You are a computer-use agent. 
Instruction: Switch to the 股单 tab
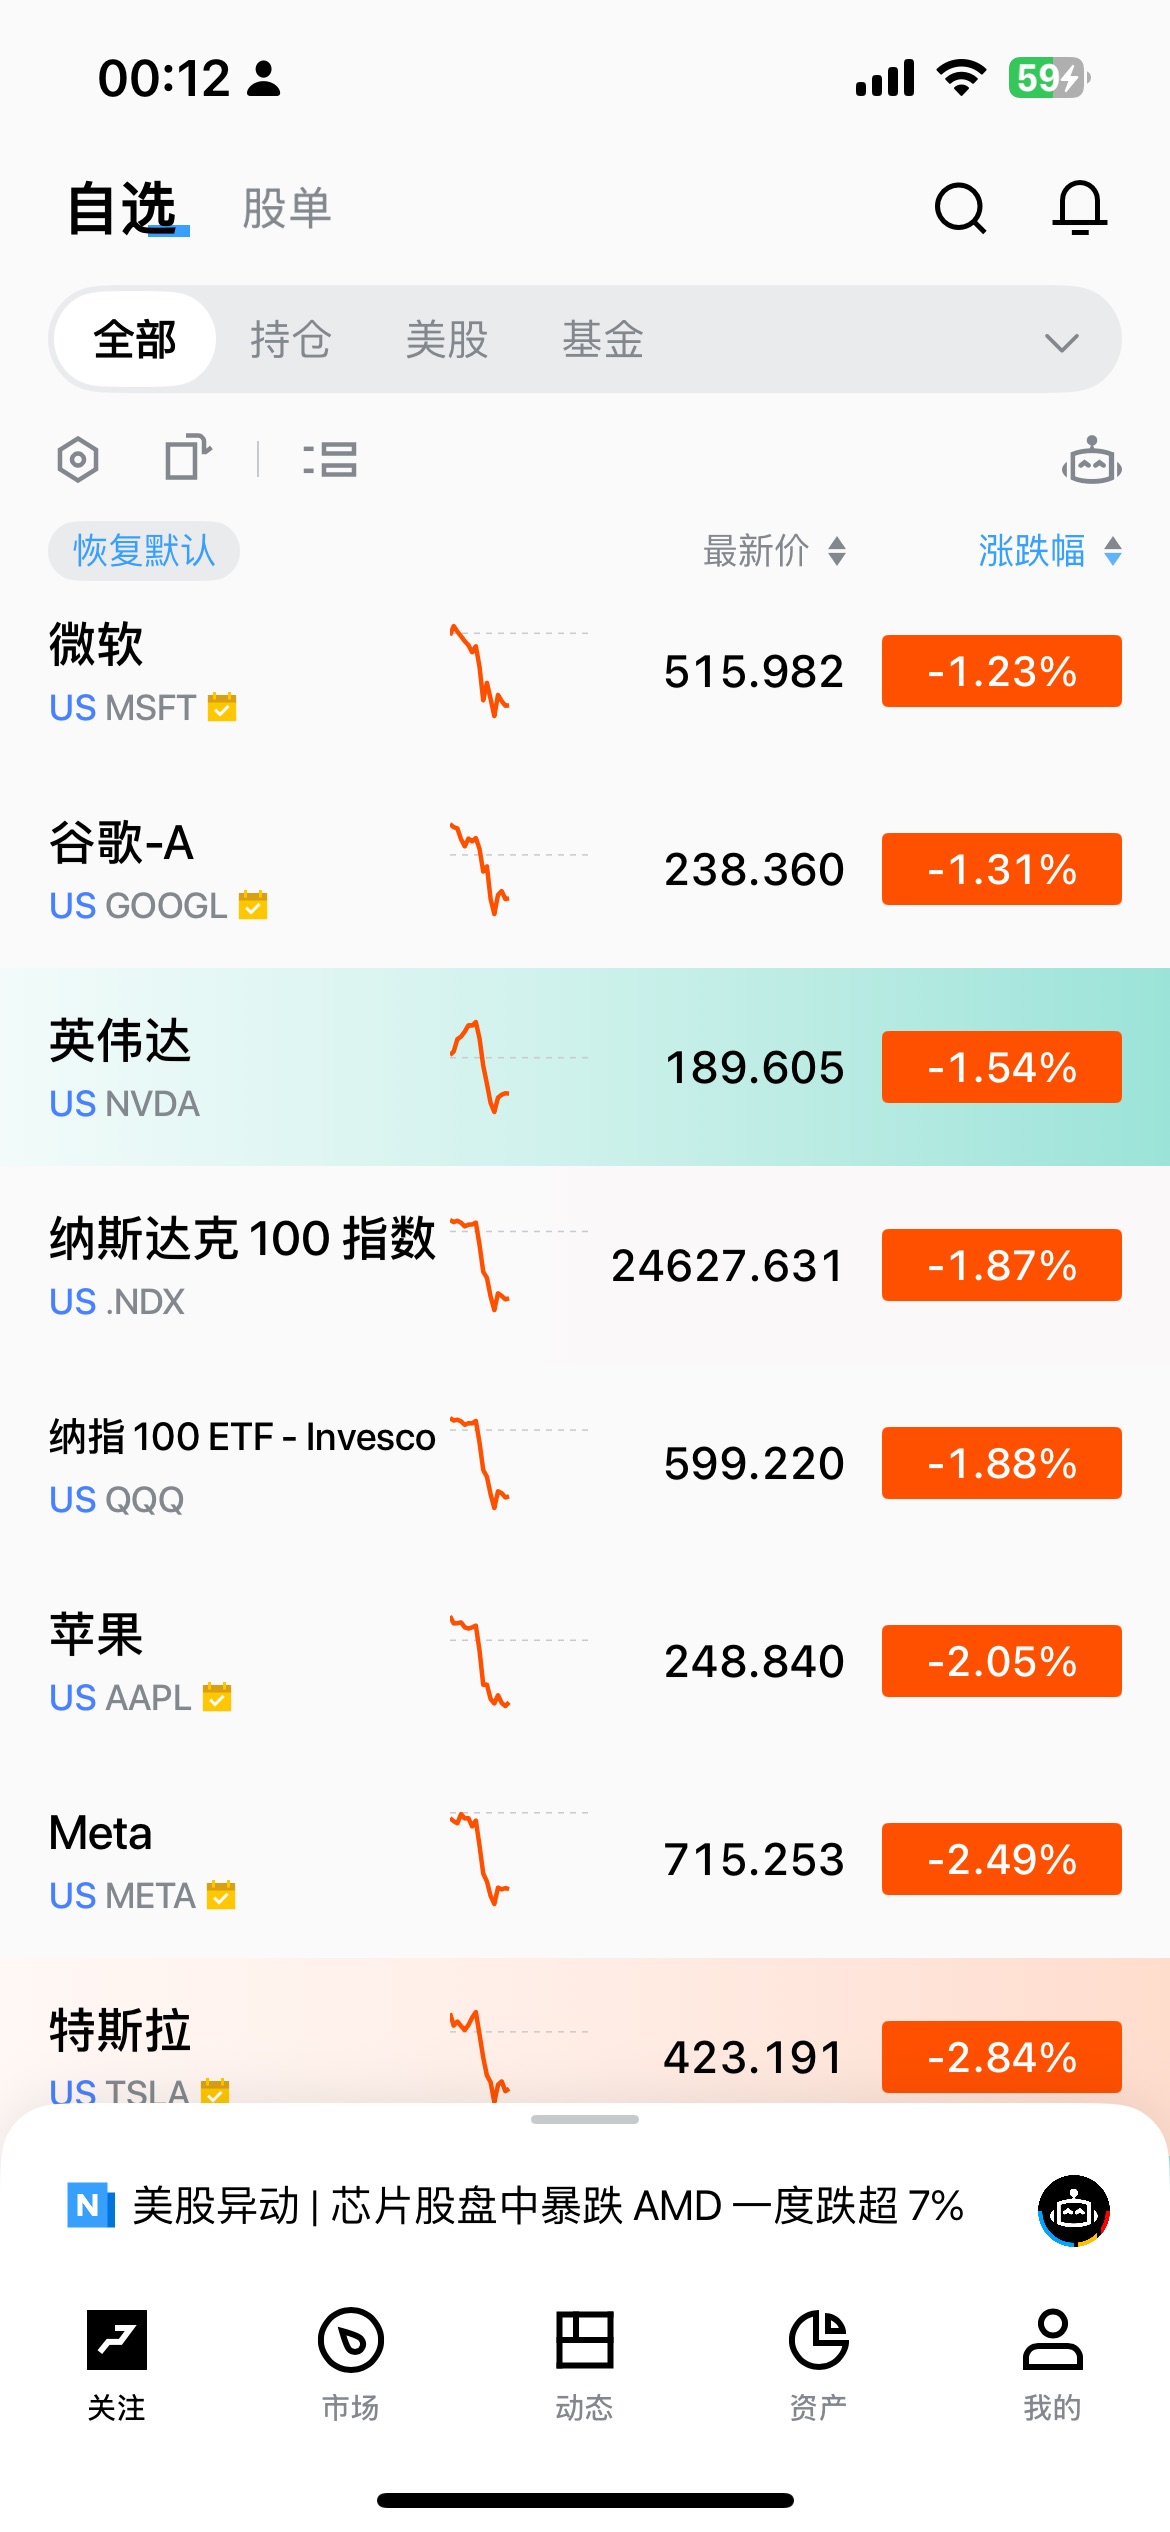click(x=287, y=209)
